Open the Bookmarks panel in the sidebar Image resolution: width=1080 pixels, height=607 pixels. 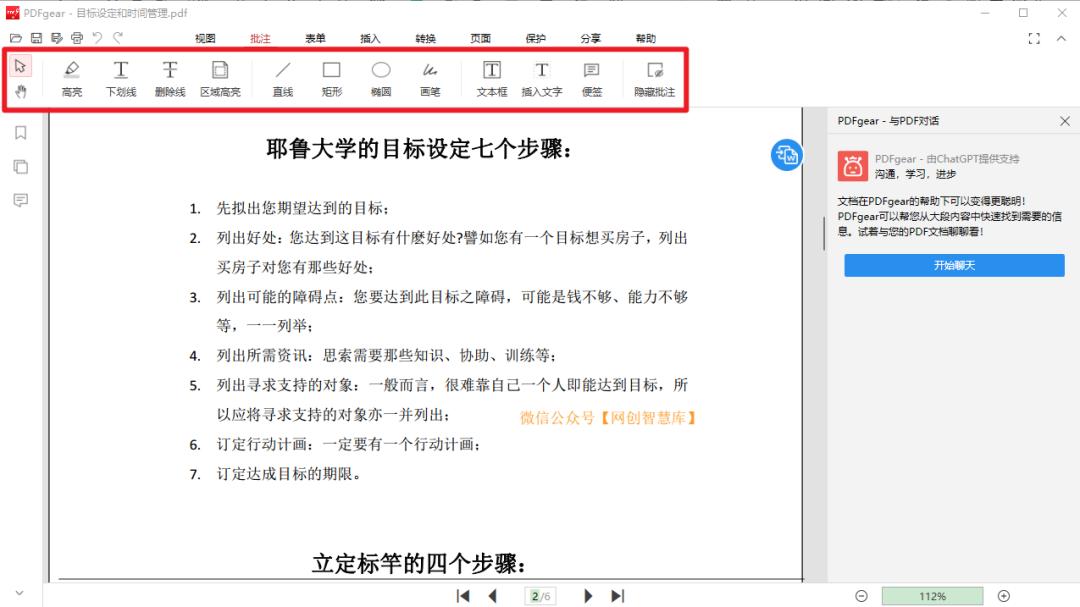pyautogui.click(x=19, y=132)
